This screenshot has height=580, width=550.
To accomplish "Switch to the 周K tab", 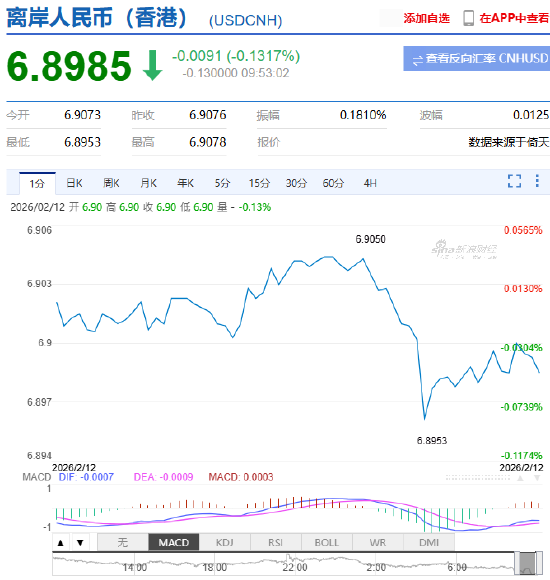I will point(111,183).
